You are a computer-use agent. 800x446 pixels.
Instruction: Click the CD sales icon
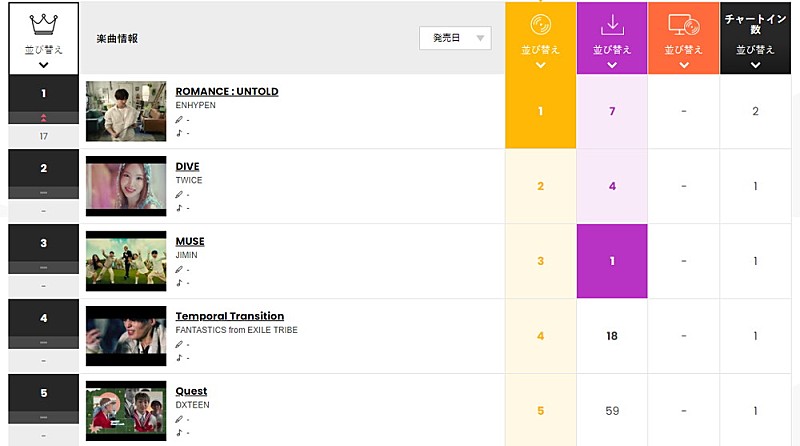click(540, 24)
